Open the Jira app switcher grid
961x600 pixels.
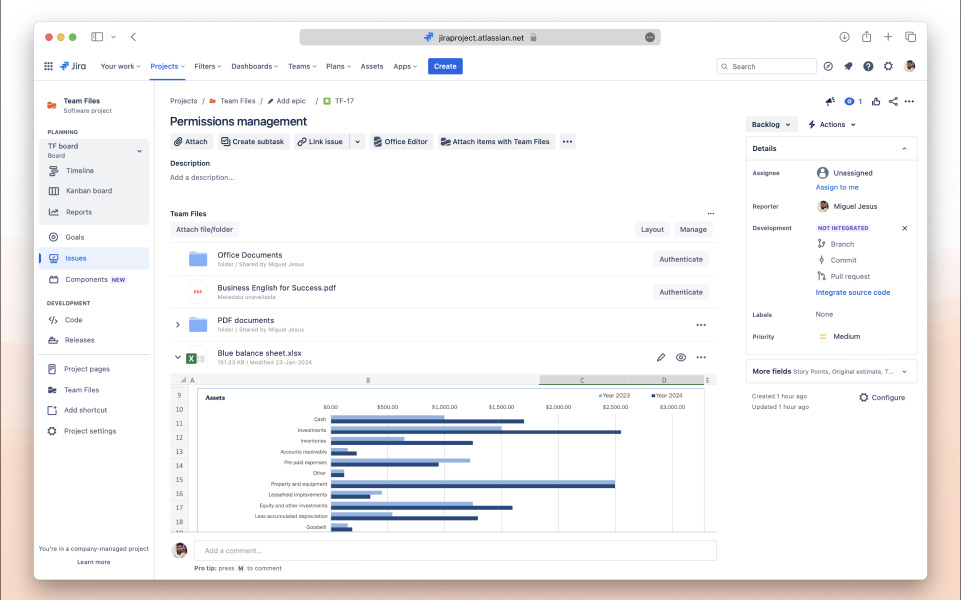tap(48, 66)
